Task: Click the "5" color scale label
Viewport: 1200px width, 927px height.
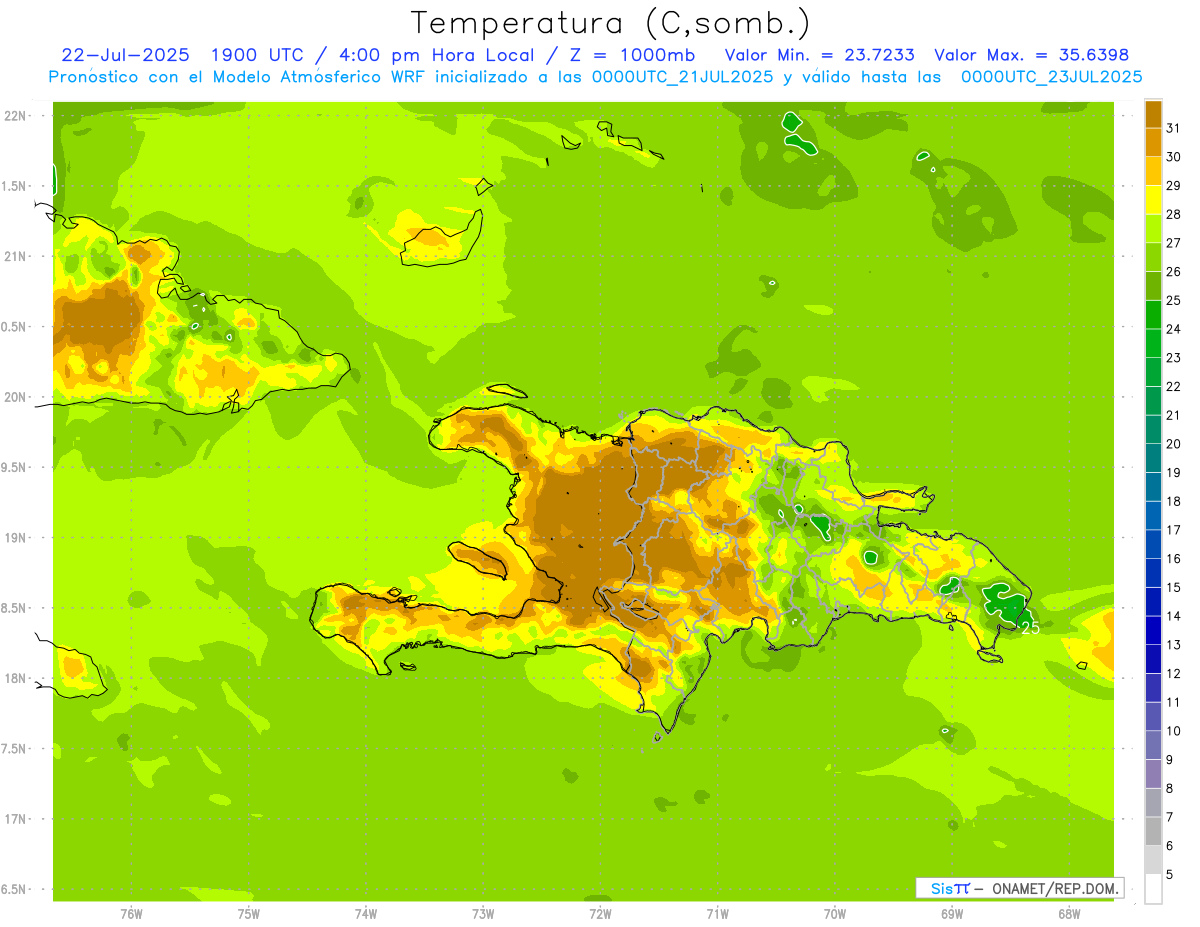Action: click(1170, 875)
